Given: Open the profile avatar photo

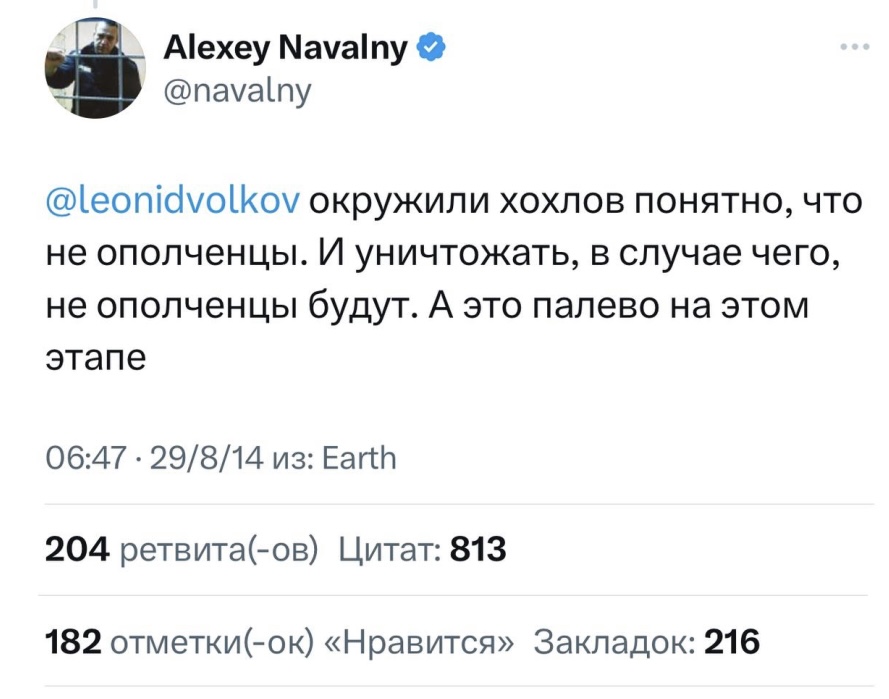Looking at the screenshot, I should (x=95, y=67).
